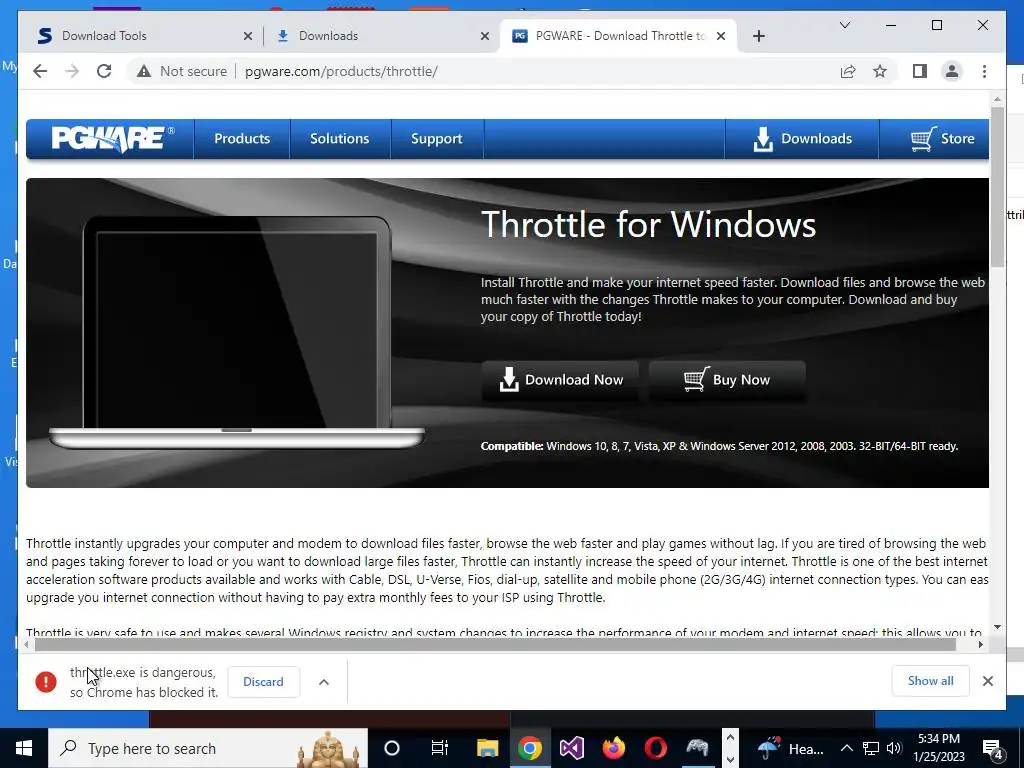Open a new browser tab

pos(758,36)
